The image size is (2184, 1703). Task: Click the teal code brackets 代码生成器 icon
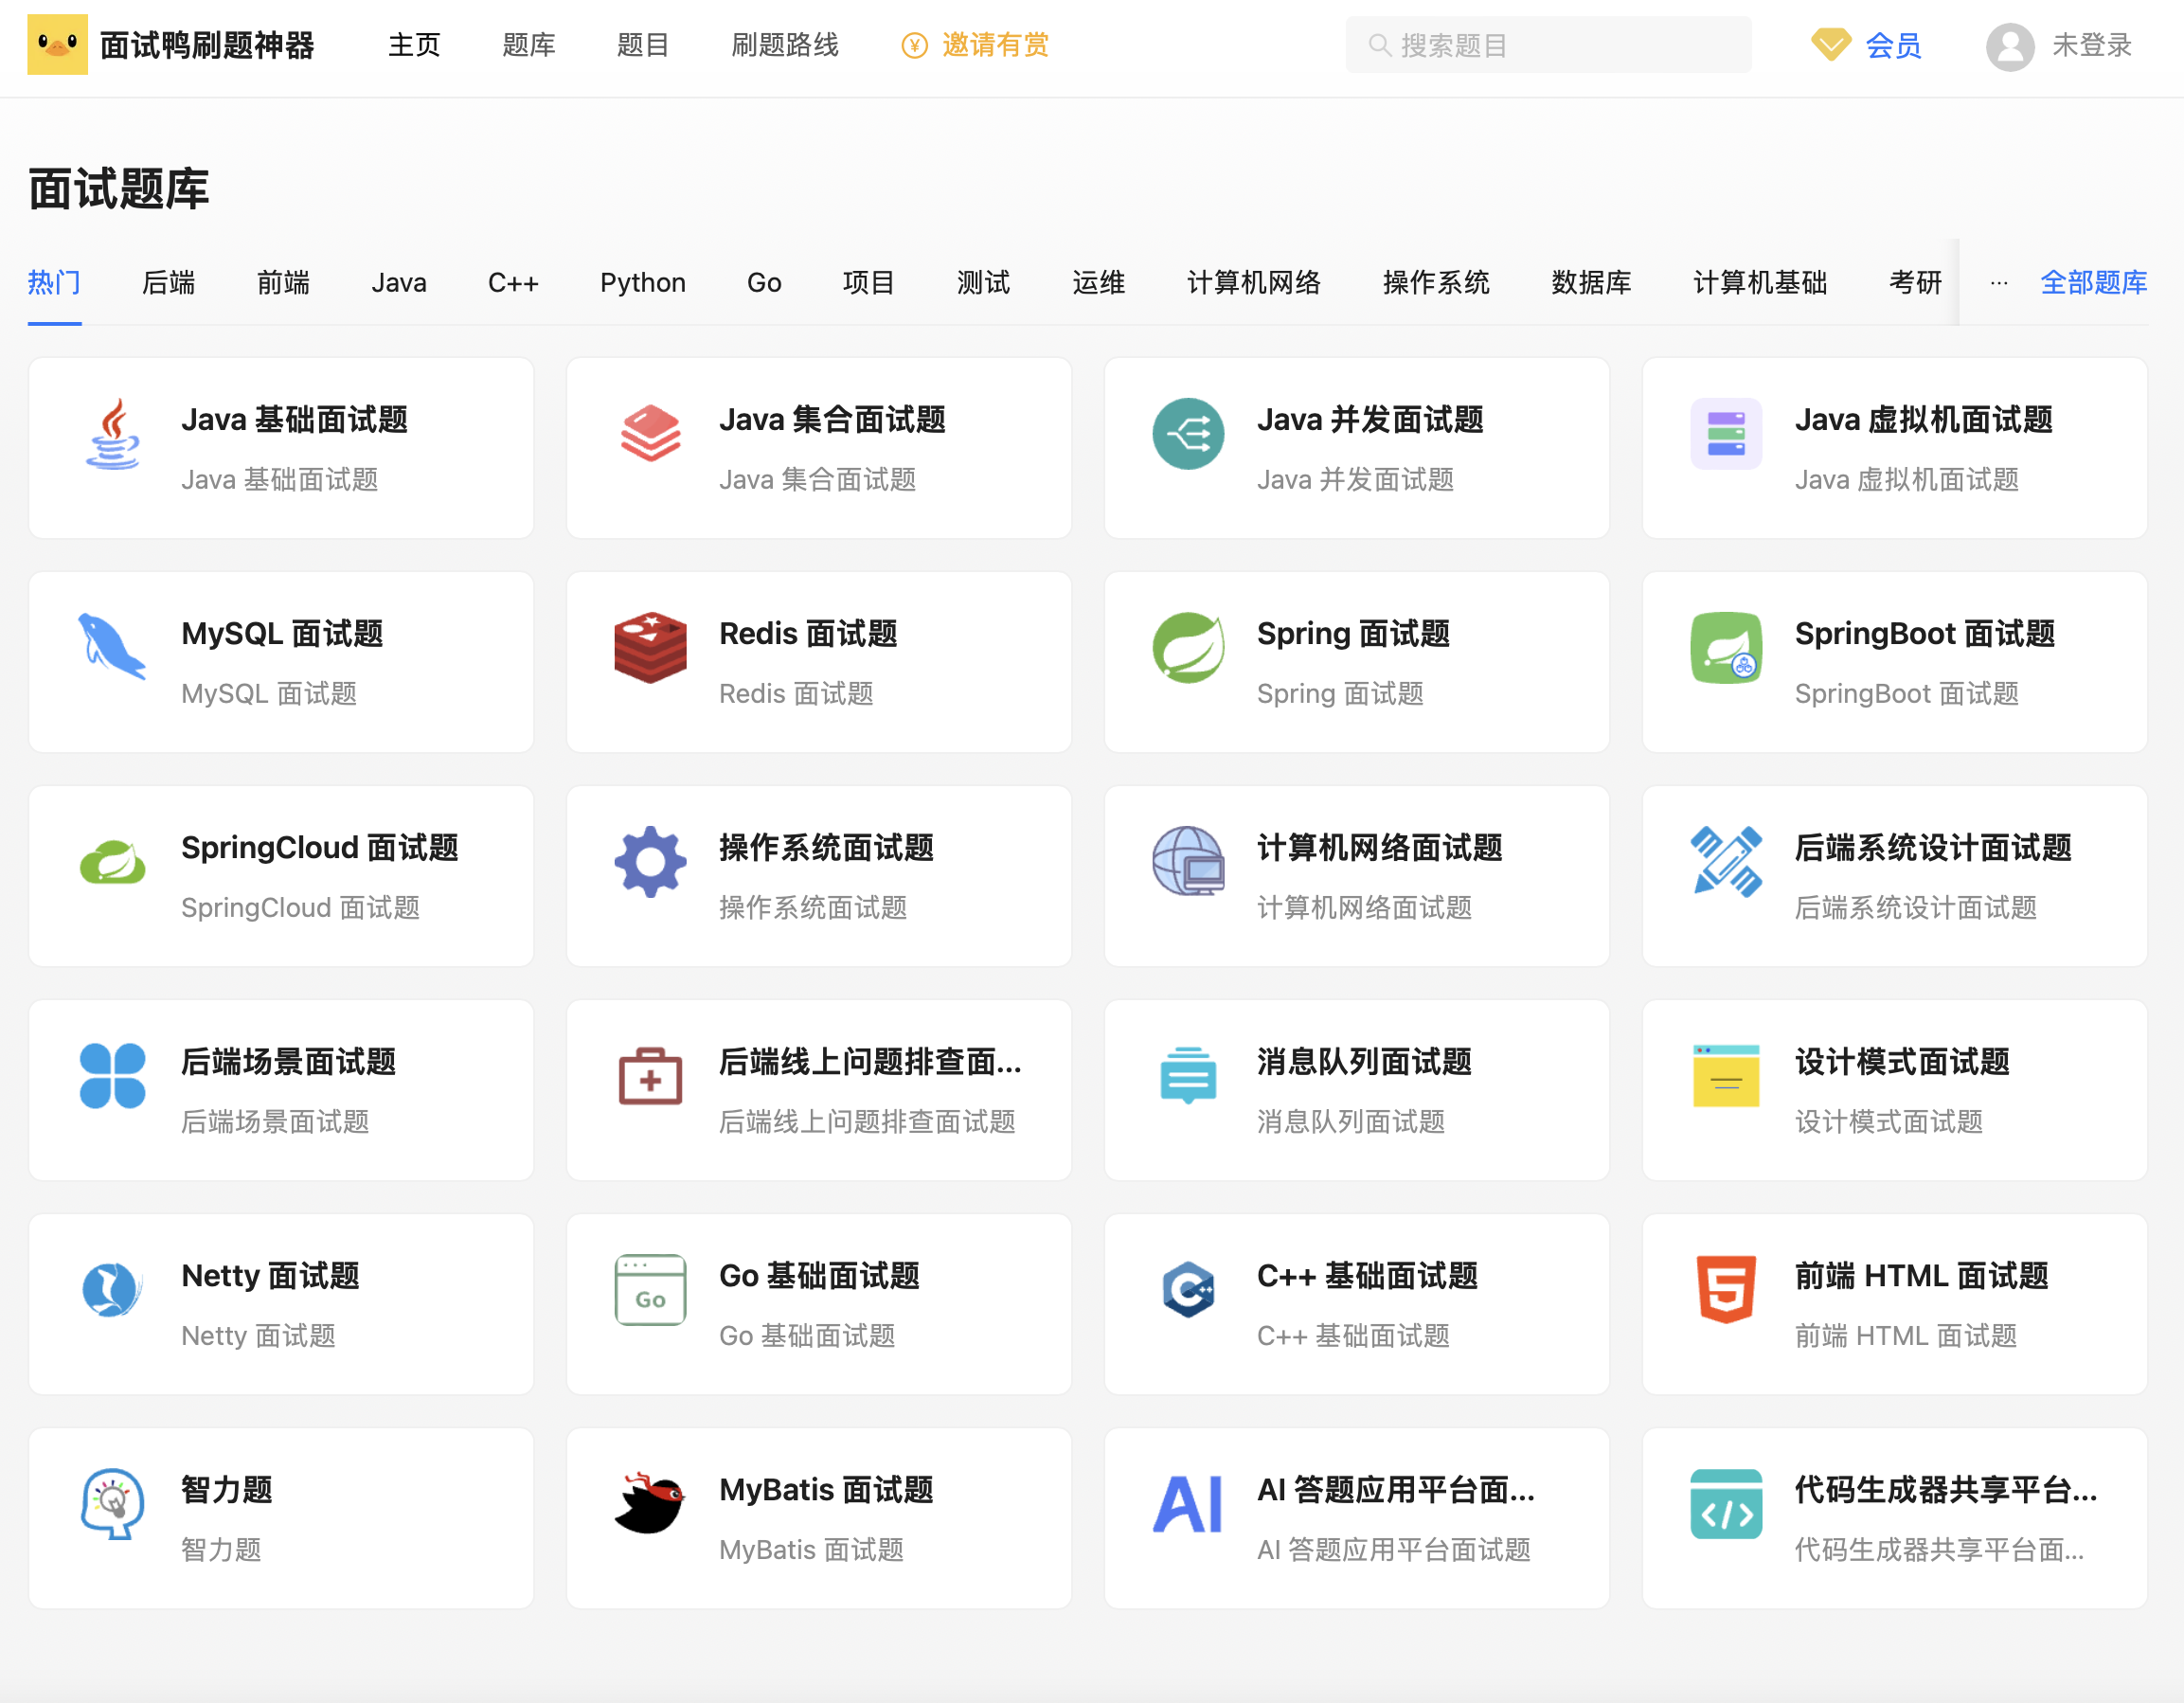(1726, 1504)
